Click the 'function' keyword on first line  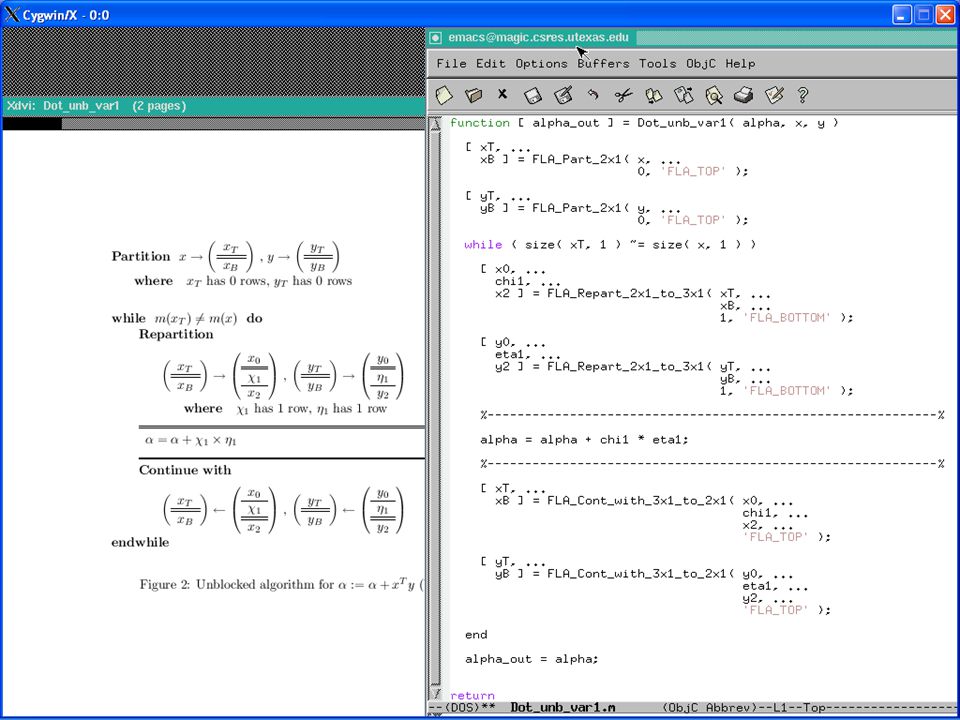[x=479, y=122]
